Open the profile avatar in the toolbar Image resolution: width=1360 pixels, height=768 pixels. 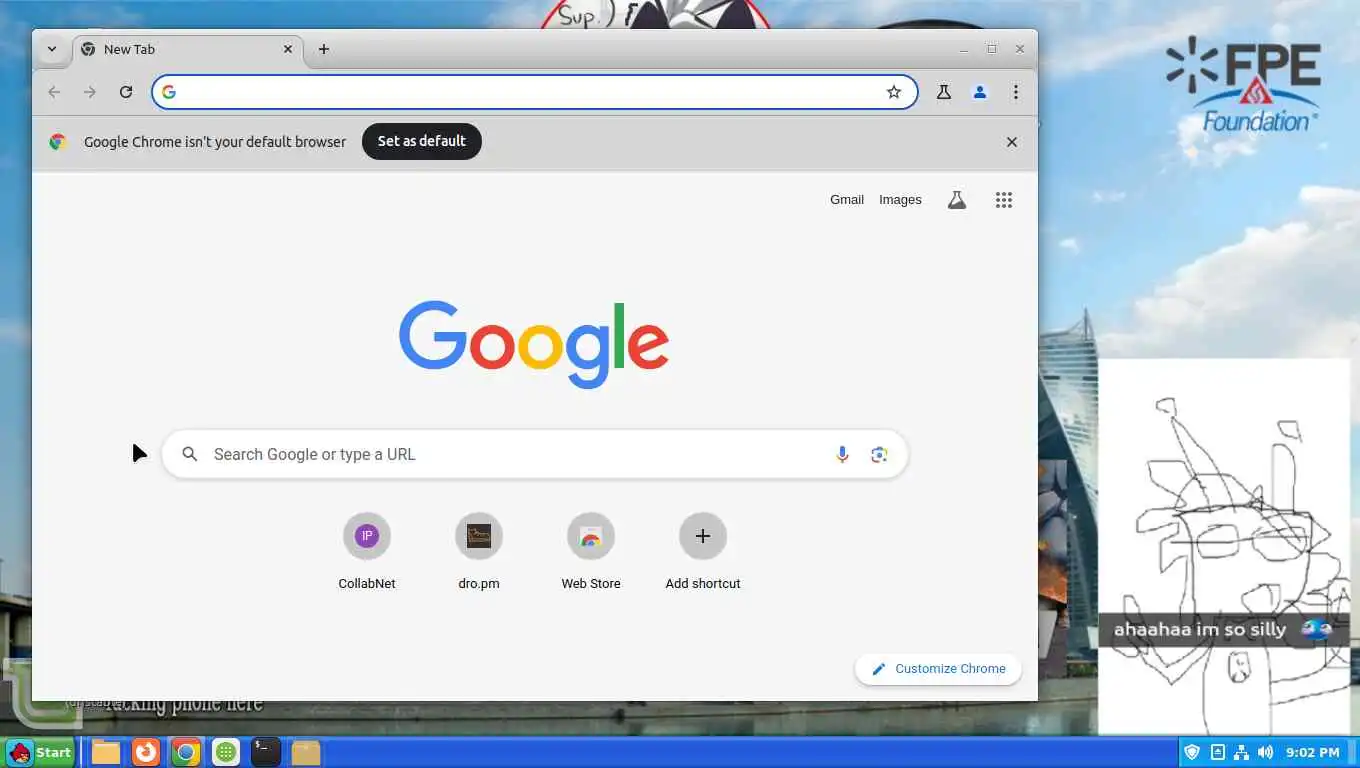coord(980,92)
